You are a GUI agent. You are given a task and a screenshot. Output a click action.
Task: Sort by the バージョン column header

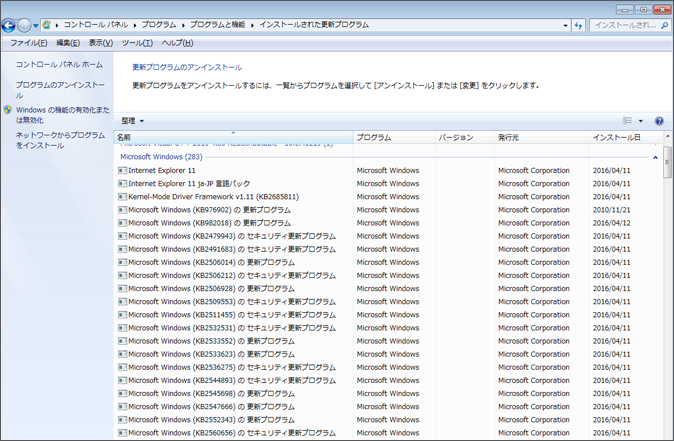click(465, 138)
